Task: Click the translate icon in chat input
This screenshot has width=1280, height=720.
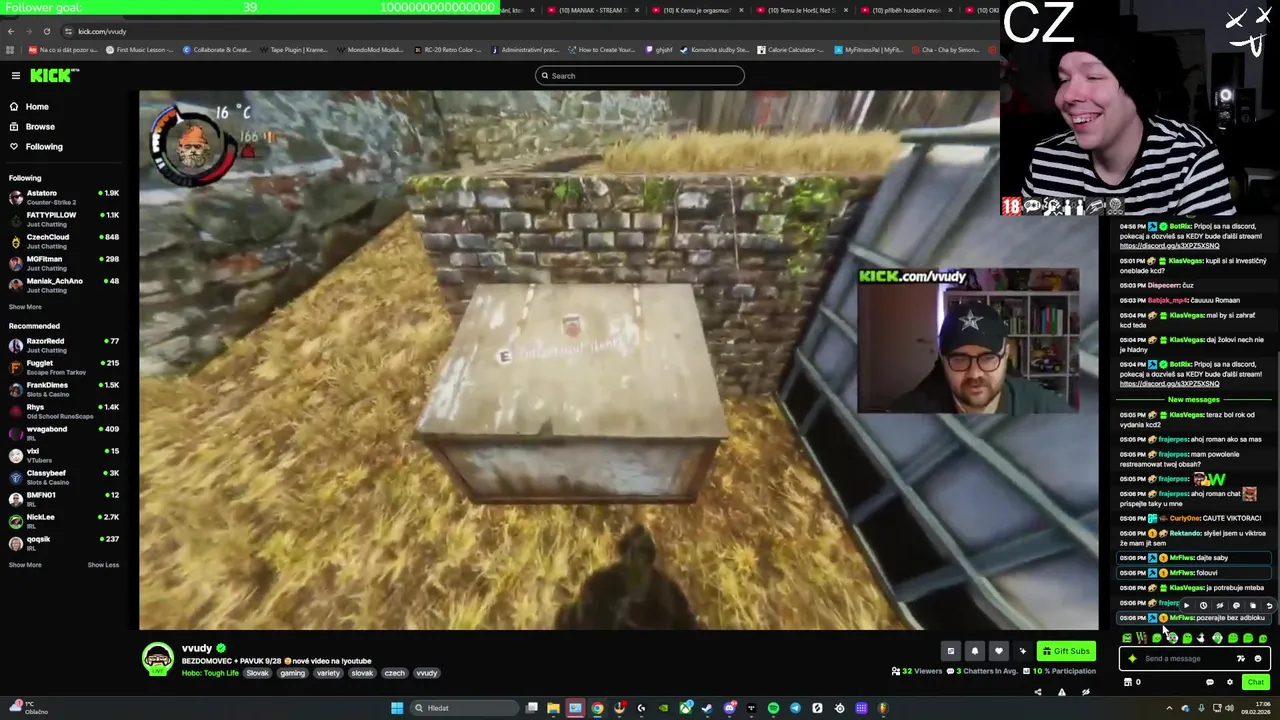Action: click(1241, 659)
